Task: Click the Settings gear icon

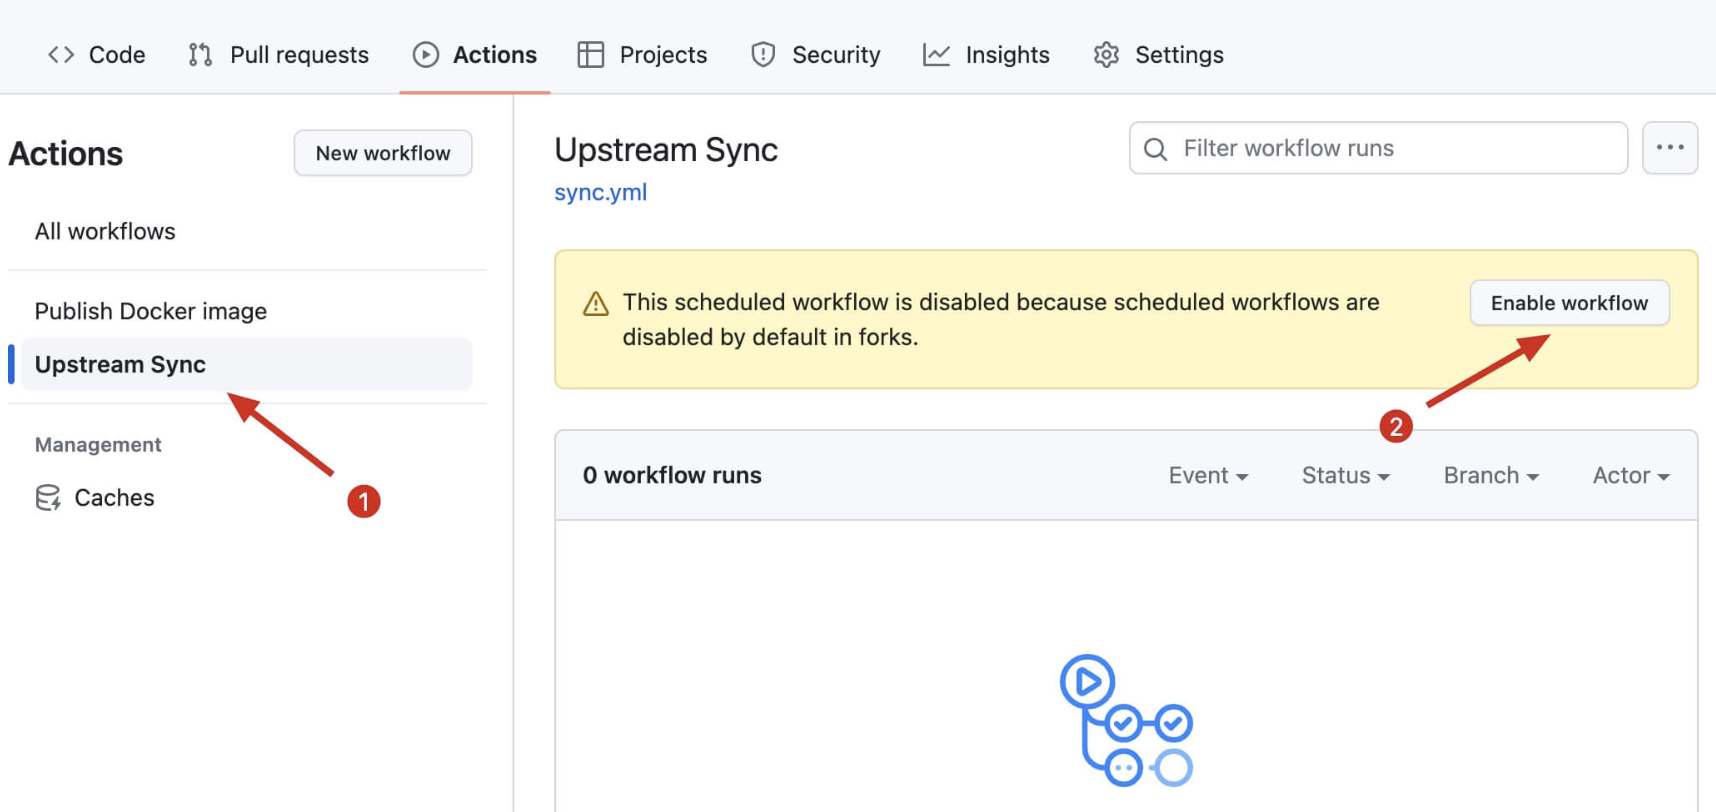Action: (x=1106, y=55)
